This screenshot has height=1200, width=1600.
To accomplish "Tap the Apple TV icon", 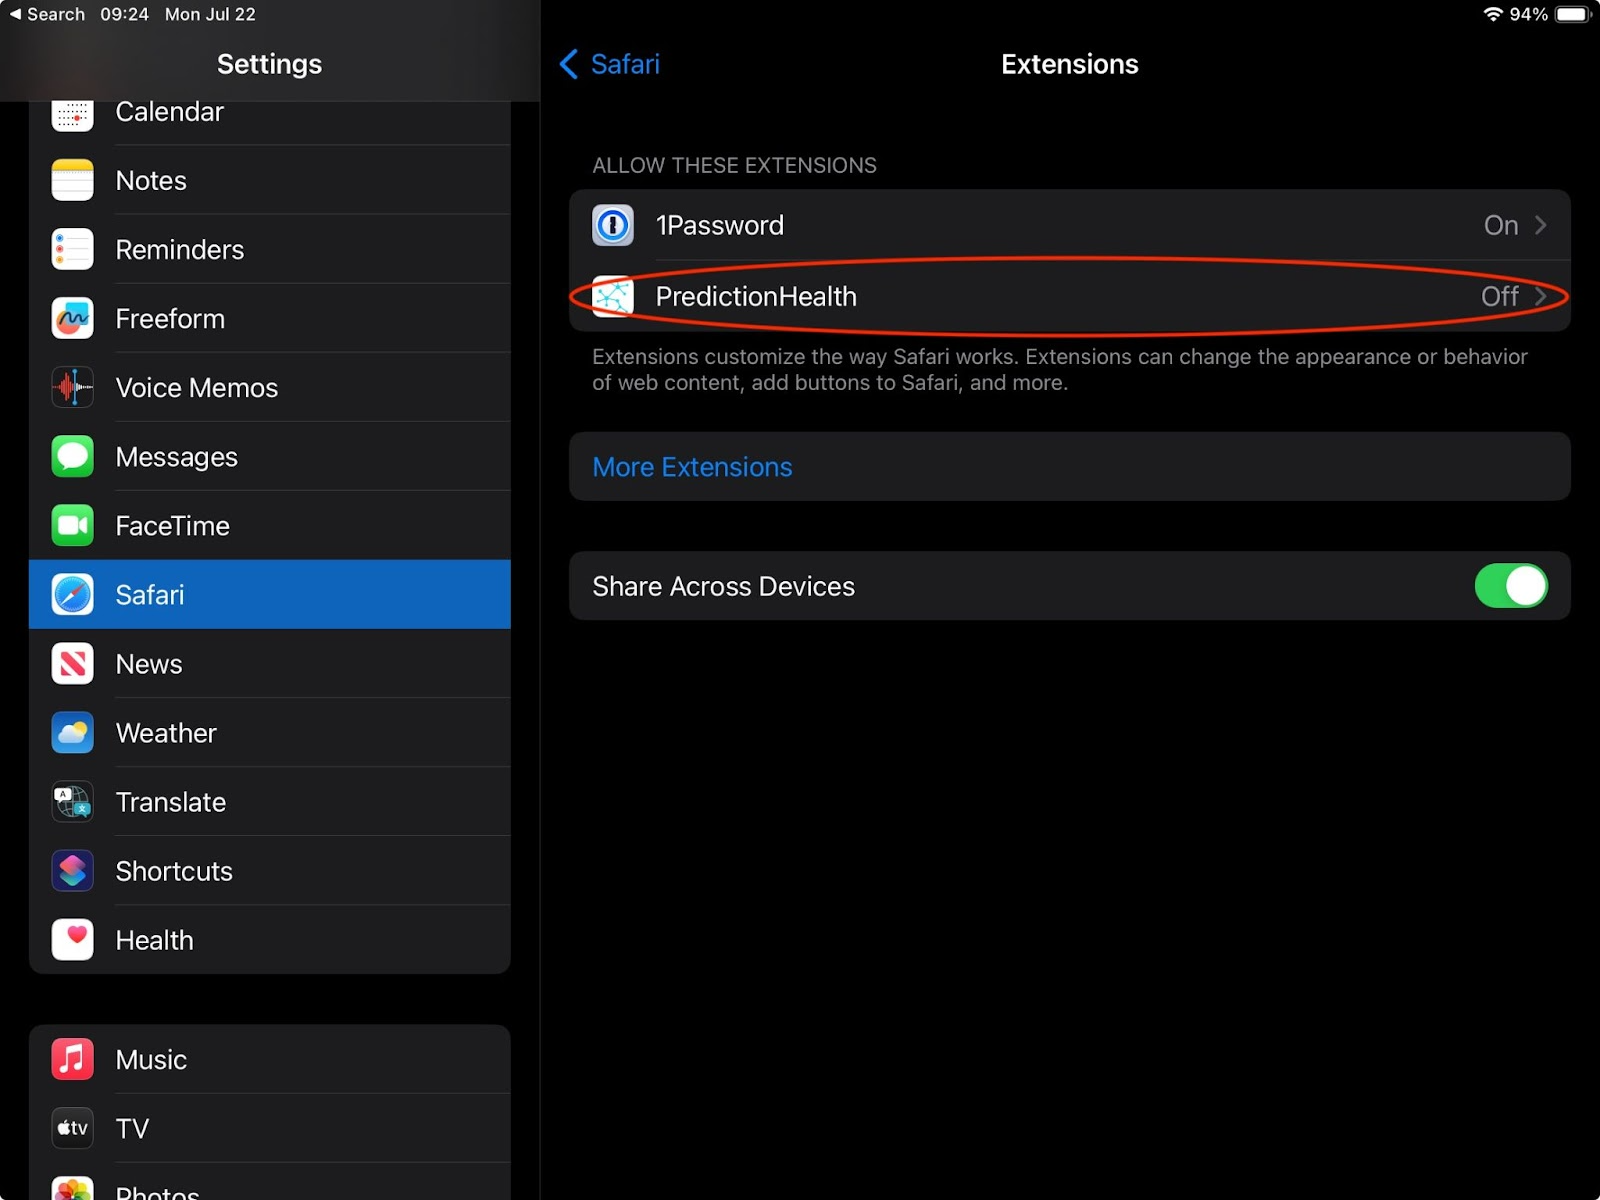I will tap(72, 1128).
